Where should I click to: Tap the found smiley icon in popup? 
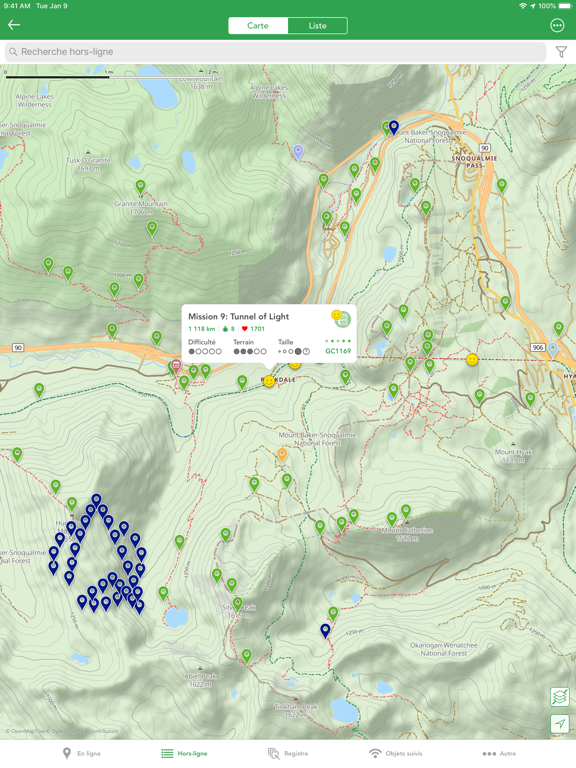point(336,315)
